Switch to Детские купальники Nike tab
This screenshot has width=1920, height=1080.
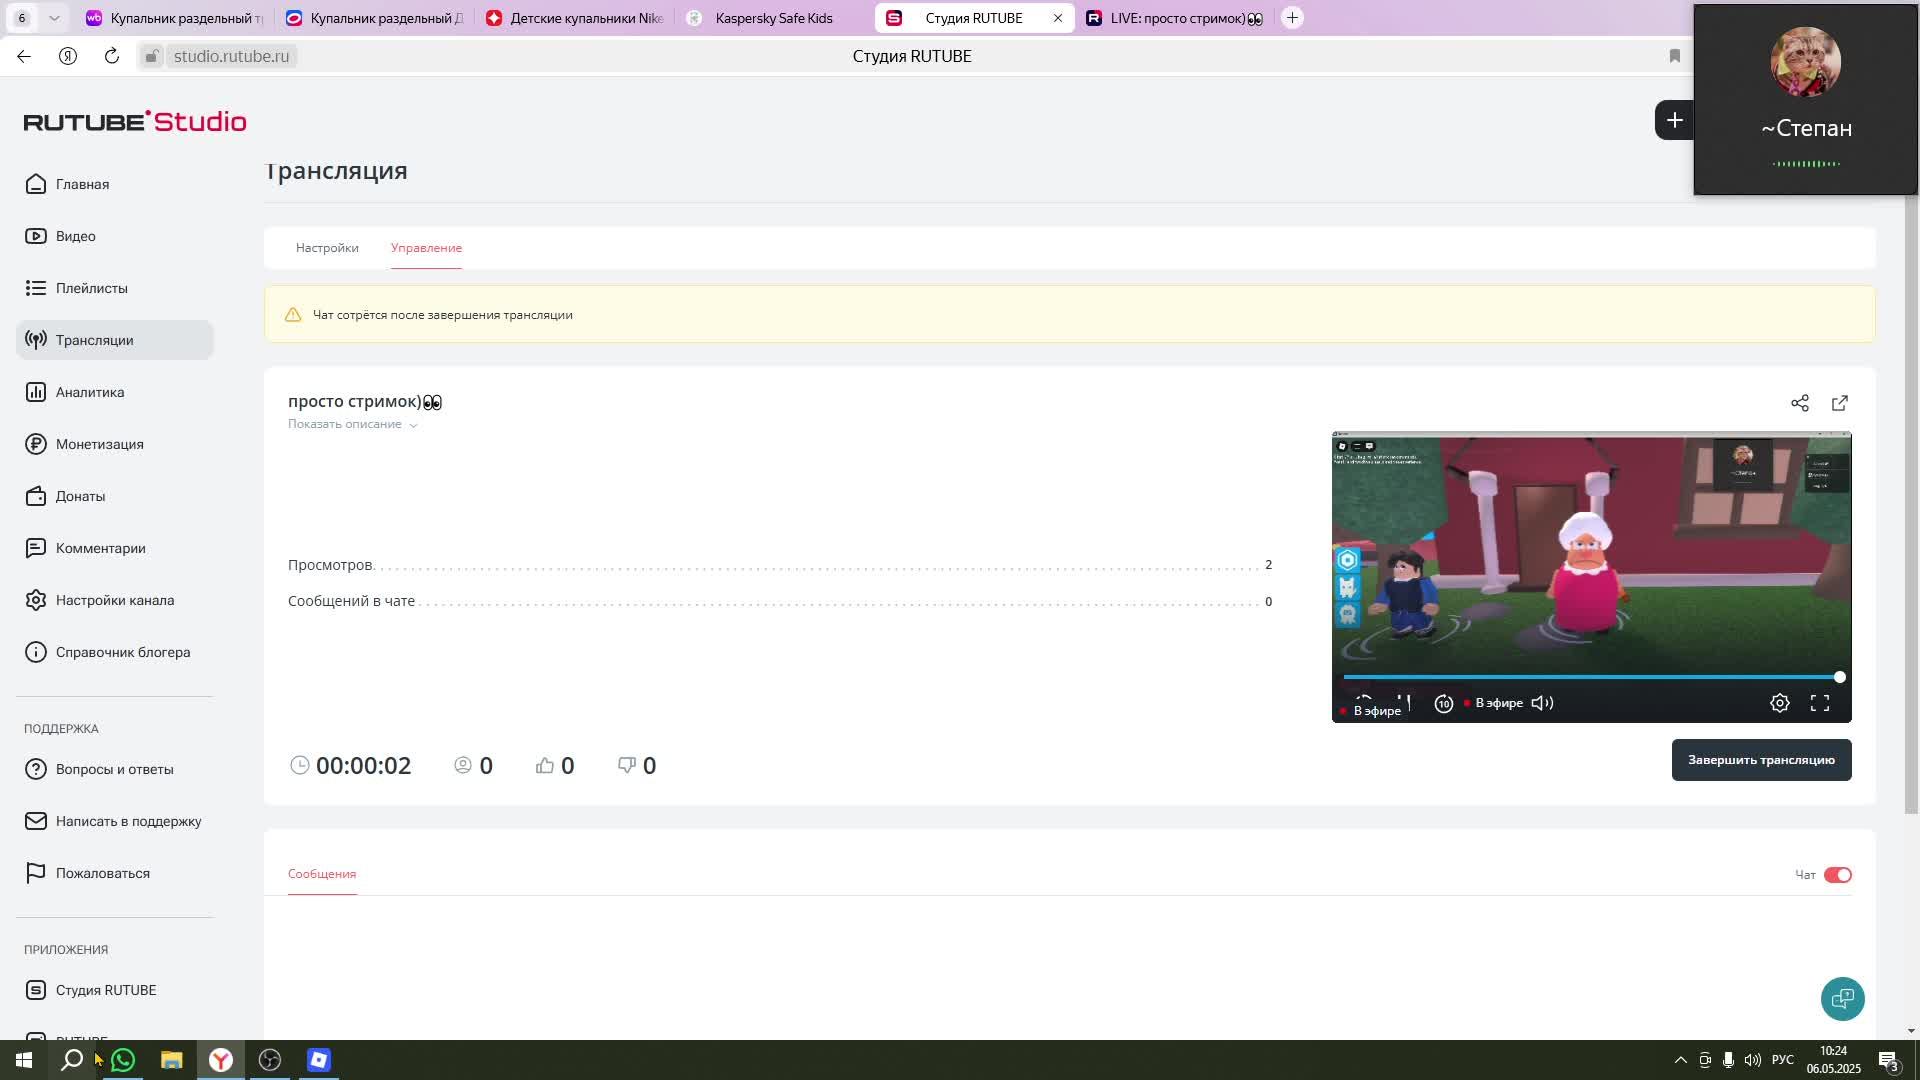[x=574, y=18]
